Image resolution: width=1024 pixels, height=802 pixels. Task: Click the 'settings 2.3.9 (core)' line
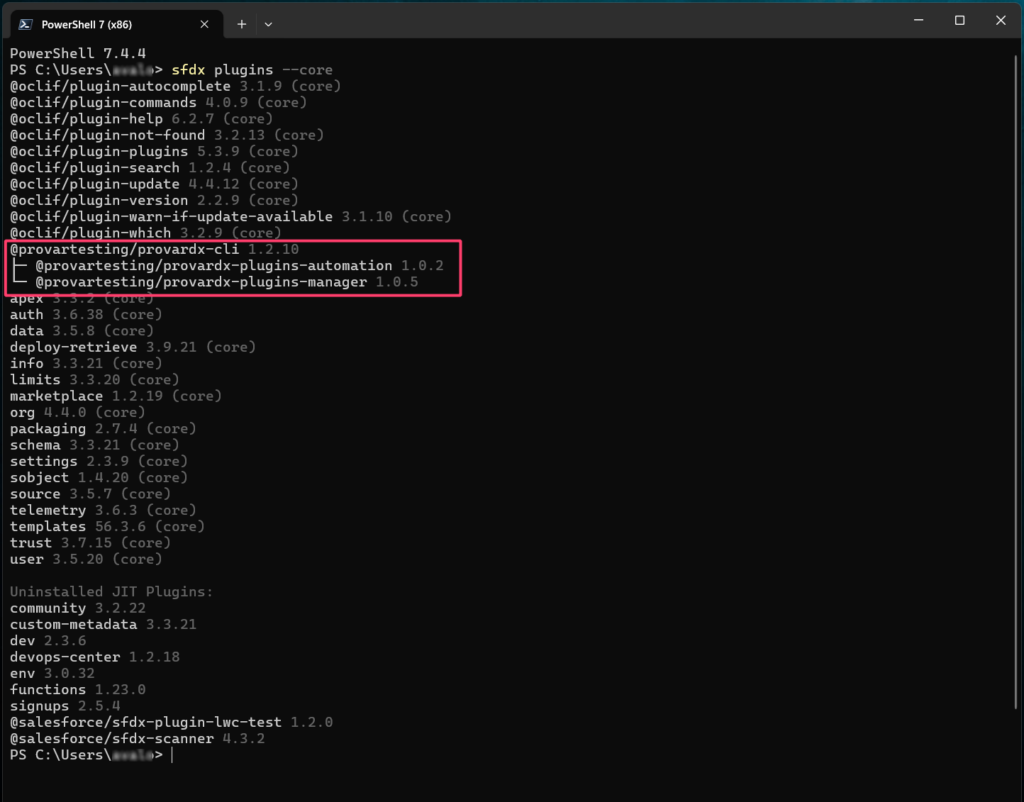pyautogui.click(x=99, y=462)
